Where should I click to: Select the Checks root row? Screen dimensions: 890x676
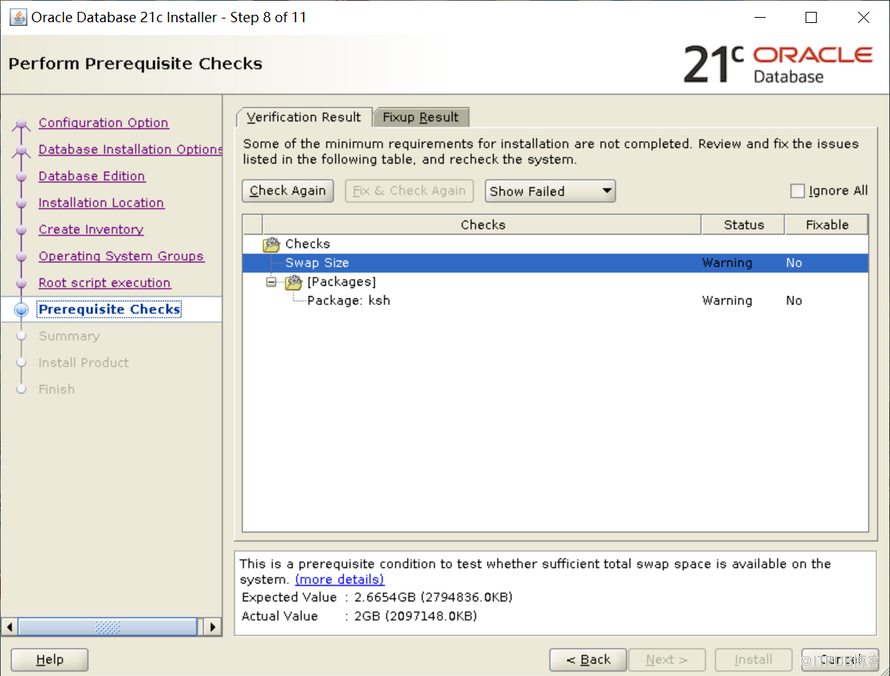click(x=555, y=244)
